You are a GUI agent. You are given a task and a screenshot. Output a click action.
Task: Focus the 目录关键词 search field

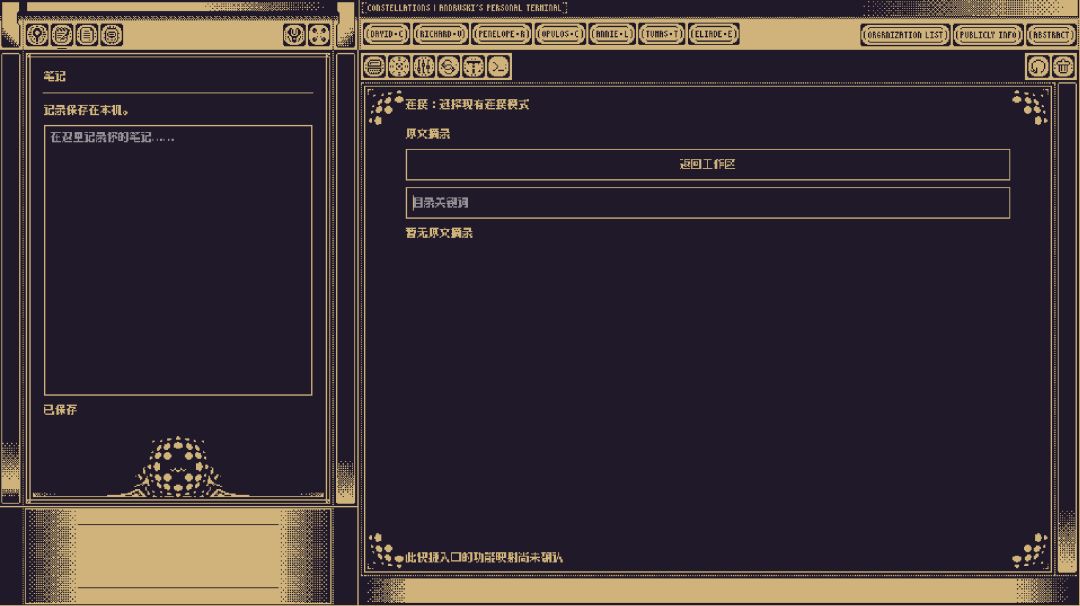pos(708,202)
